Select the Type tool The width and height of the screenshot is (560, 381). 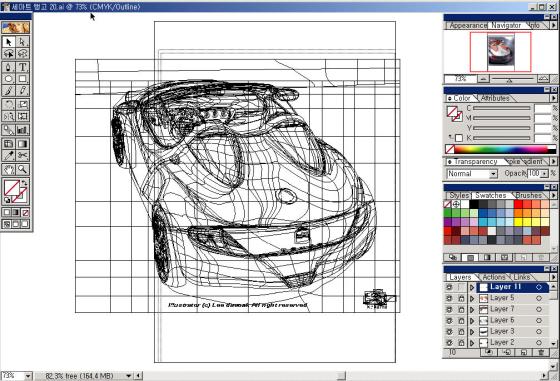tap(22, 67)
